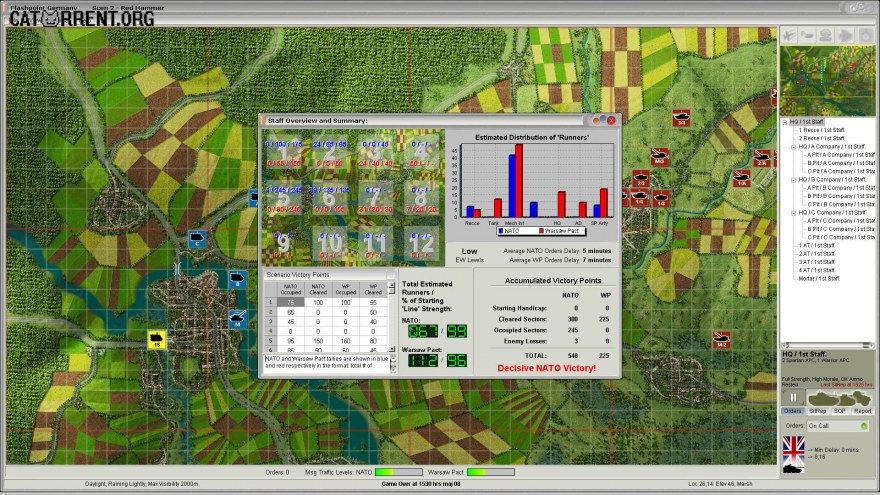Image resolution: width=880 pixels, height=495 pixels.
Task: Switch to the SitRep tab
Action: point(817,411)
